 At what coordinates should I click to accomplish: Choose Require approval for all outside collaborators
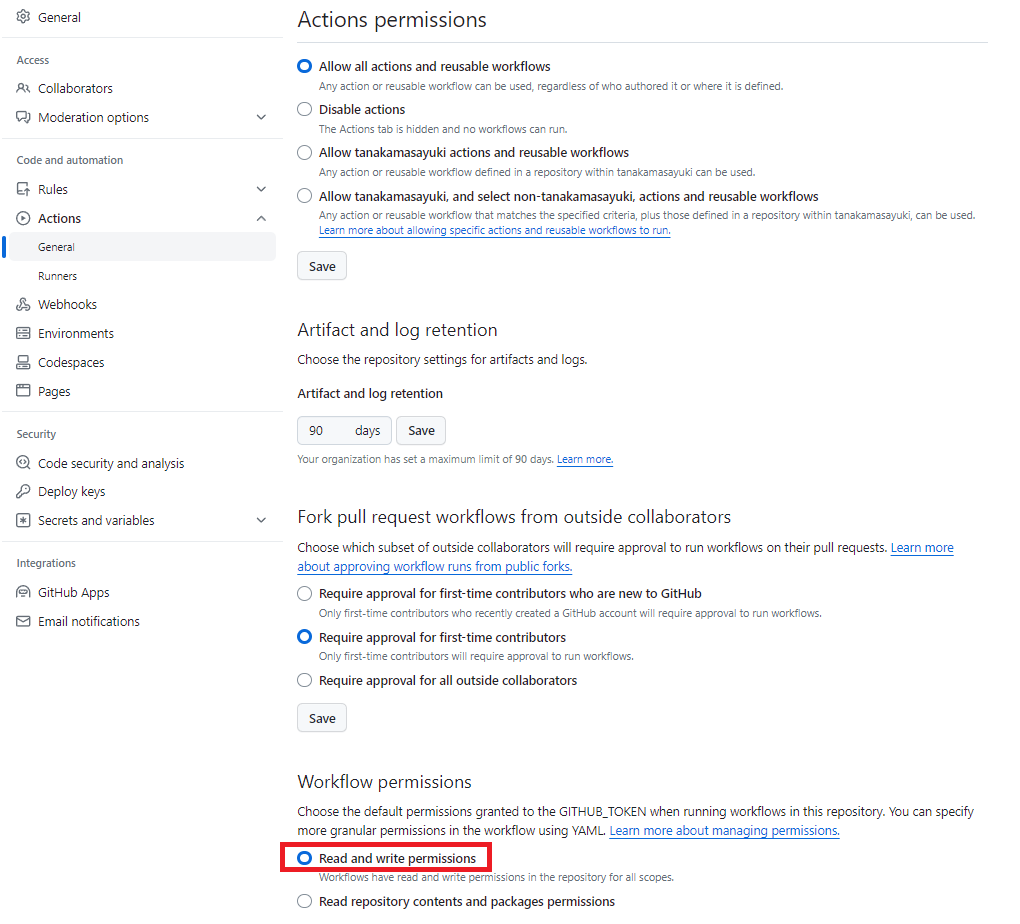tap(305, 680)
